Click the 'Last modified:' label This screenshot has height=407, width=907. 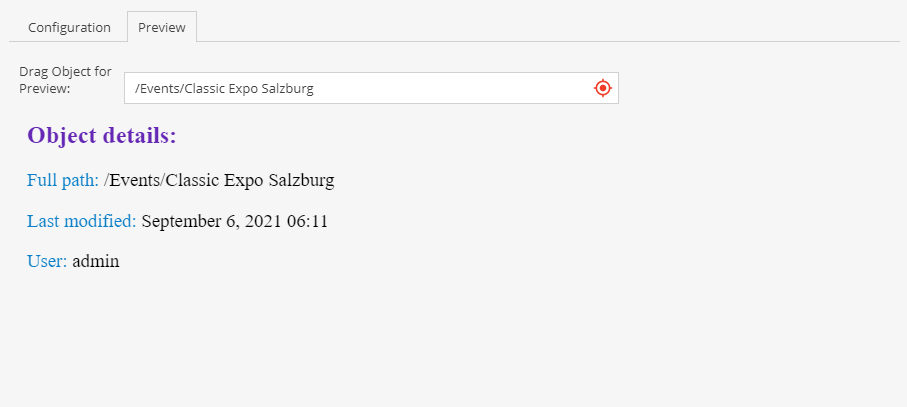click(x=81, y=221)
